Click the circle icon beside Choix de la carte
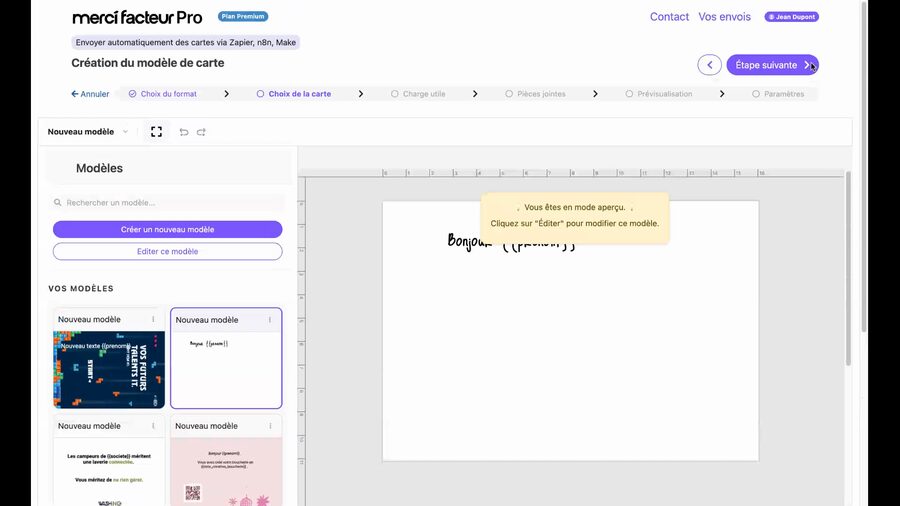The image size is (900, 506). click(261, 94)
